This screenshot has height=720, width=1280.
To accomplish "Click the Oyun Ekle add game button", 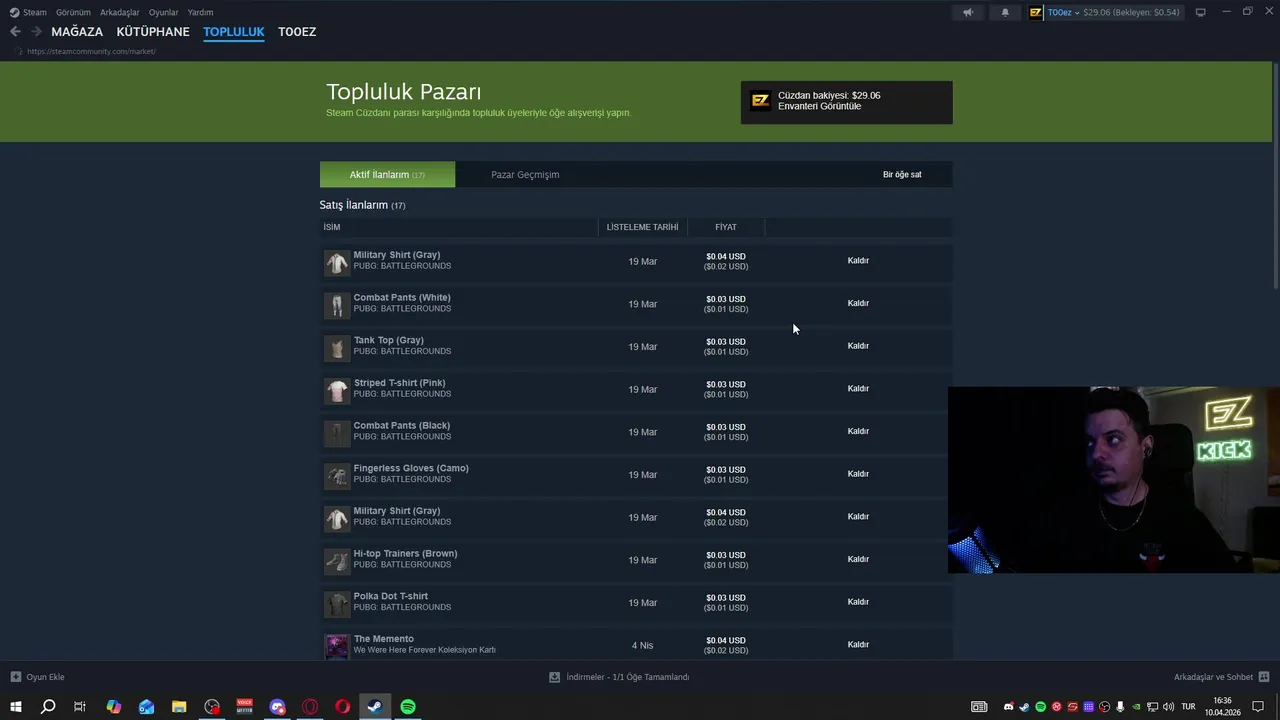I will (x=37, y=677).
